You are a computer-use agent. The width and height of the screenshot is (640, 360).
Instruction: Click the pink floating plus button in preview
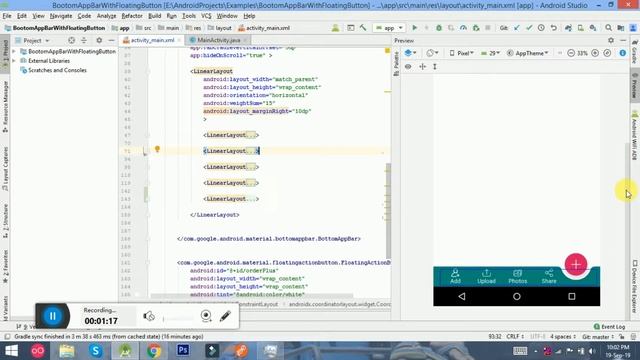(x=576, y=264)
